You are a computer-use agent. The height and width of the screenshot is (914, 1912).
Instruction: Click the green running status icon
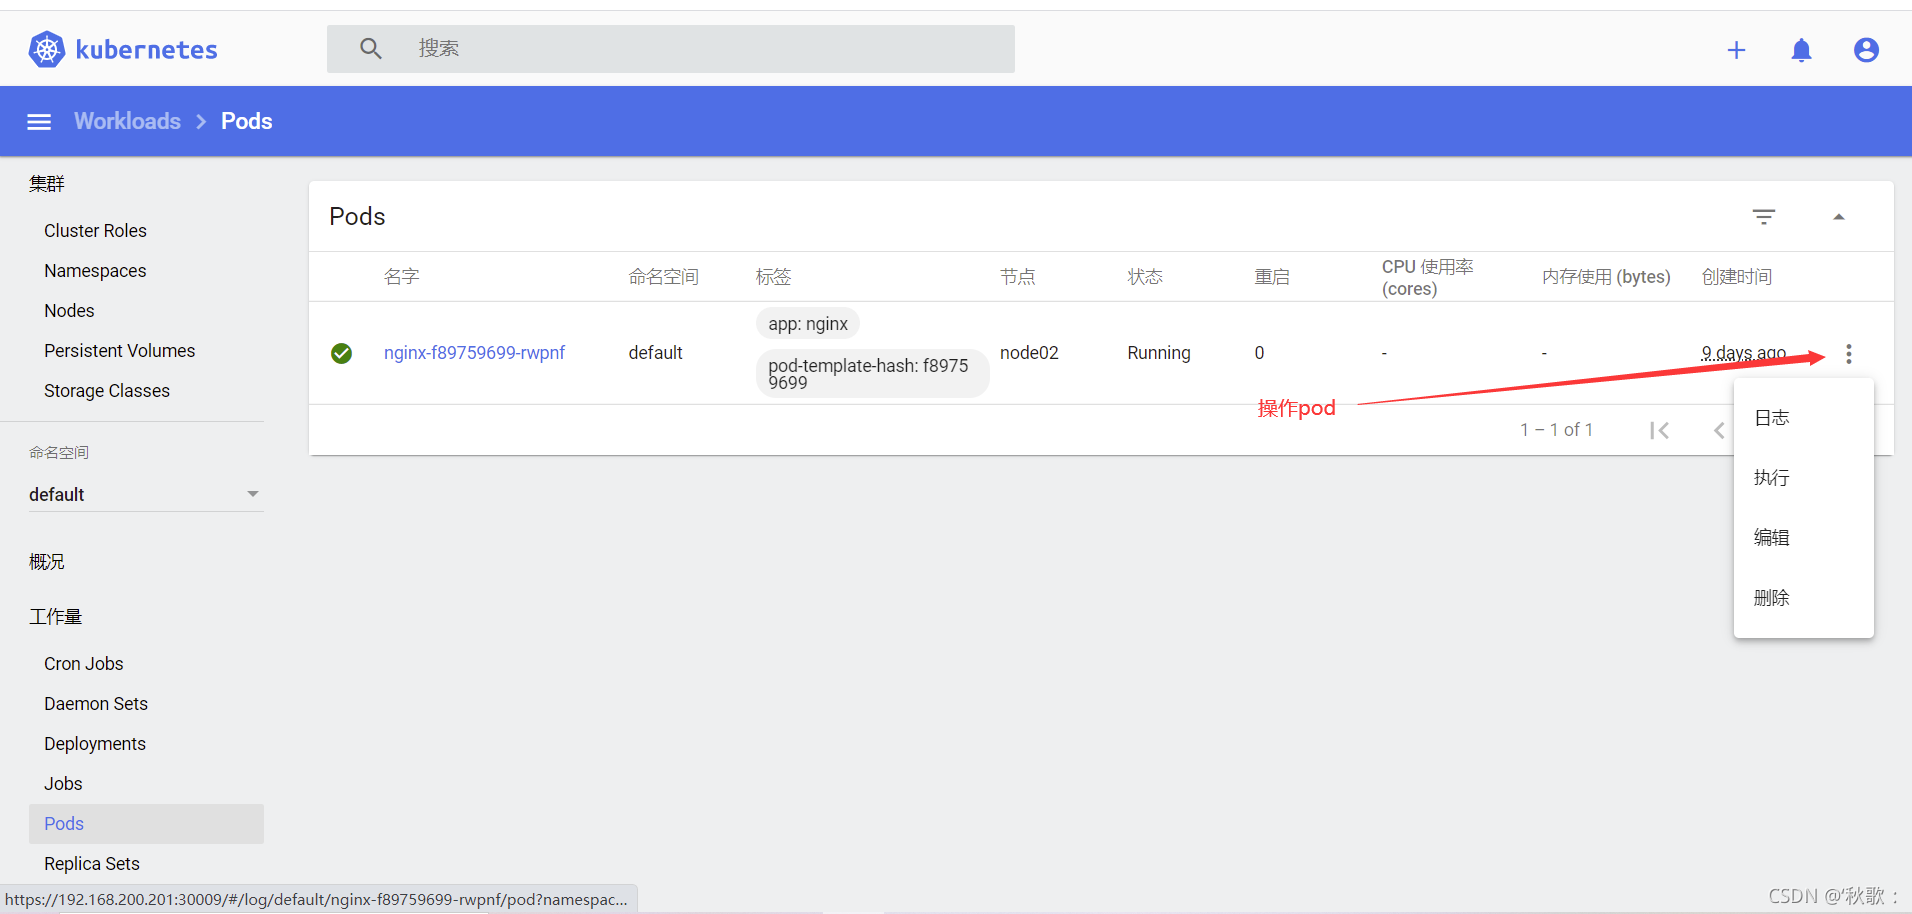[341, 353]
